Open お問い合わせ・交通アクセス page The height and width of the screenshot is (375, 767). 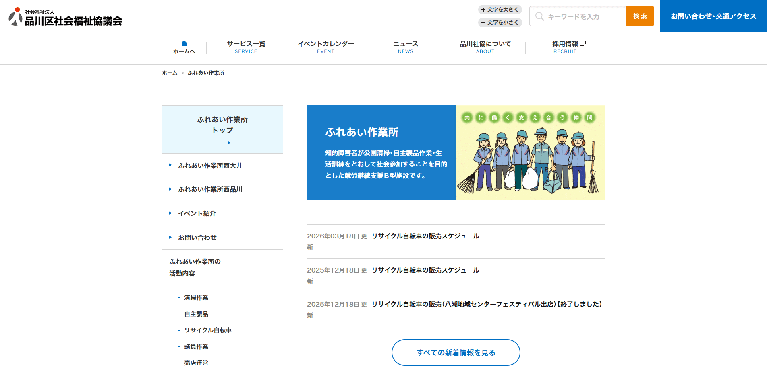point(713,16)
